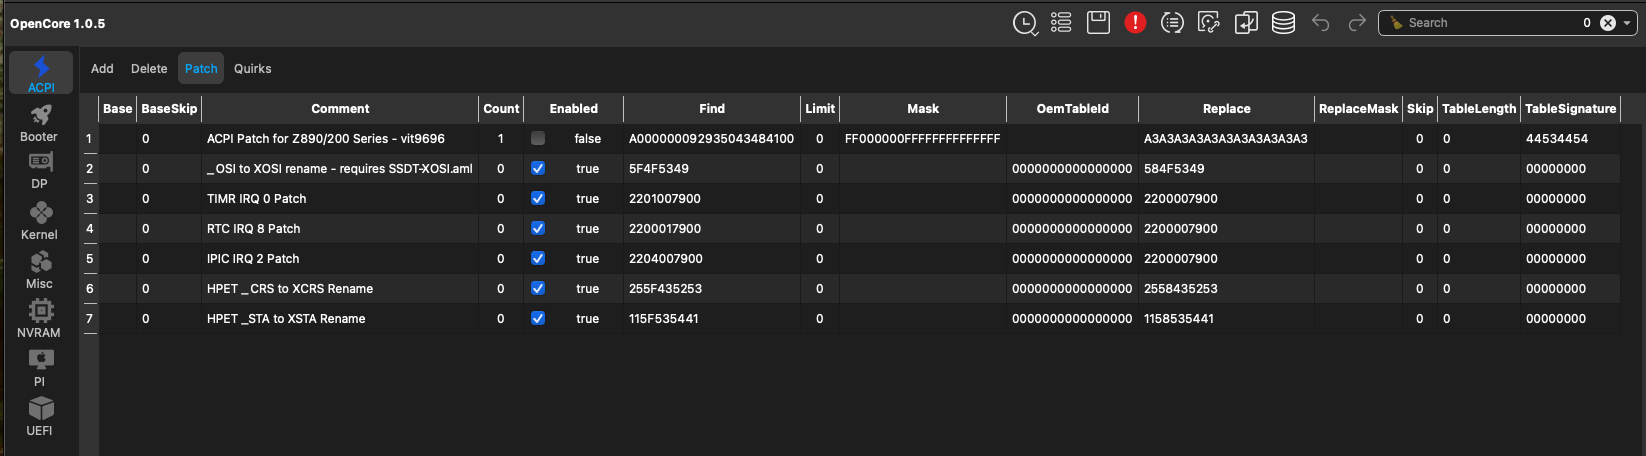Viewport: 1646px width, 456px height.
Task: Select Find cell 5F4F5349
Action: click(x=712, y=169)
